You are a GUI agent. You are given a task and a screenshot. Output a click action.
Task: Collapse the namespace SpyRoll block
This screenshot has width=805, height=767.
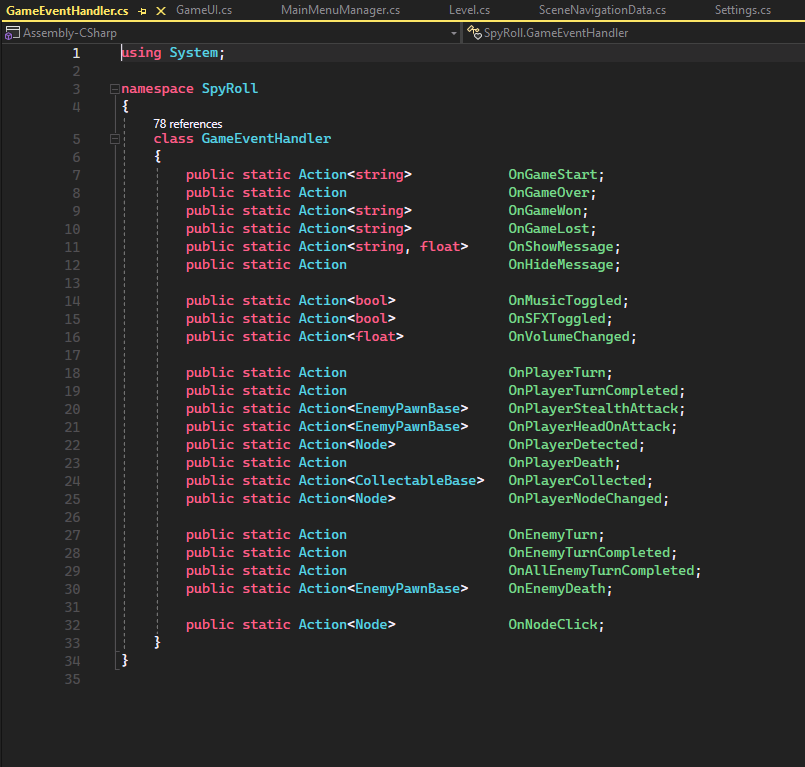pos(114,89)
